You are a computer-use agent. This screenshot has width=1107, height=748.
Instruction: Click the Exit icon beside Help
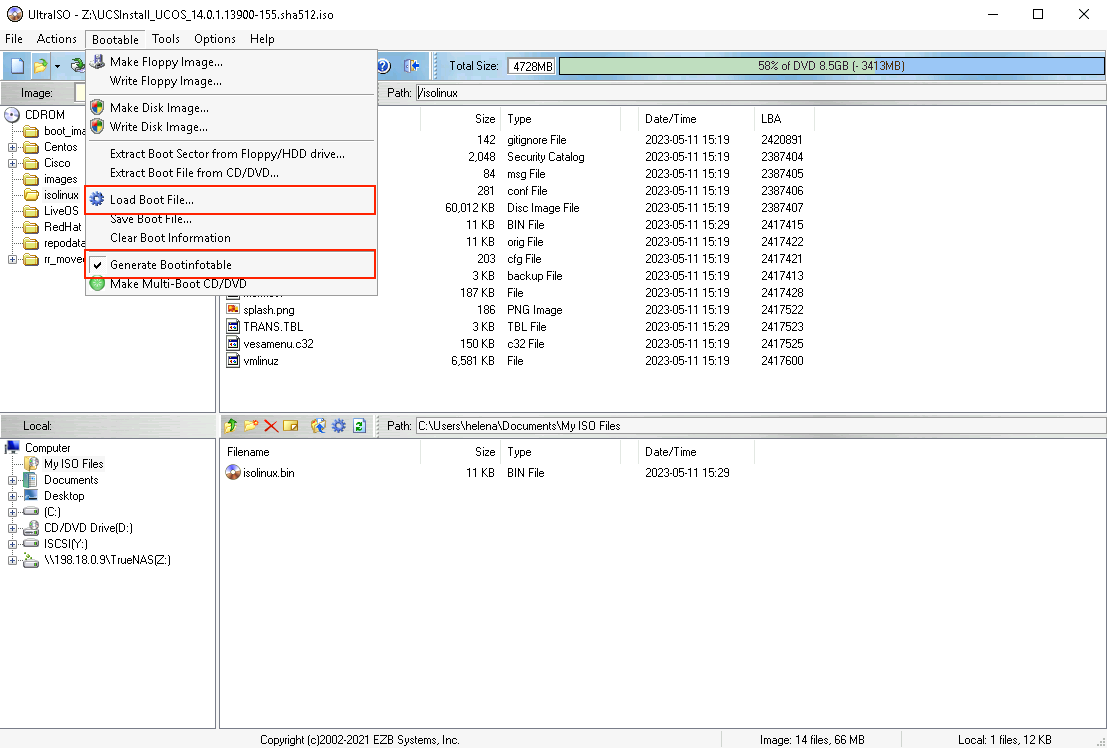[411, 66]
